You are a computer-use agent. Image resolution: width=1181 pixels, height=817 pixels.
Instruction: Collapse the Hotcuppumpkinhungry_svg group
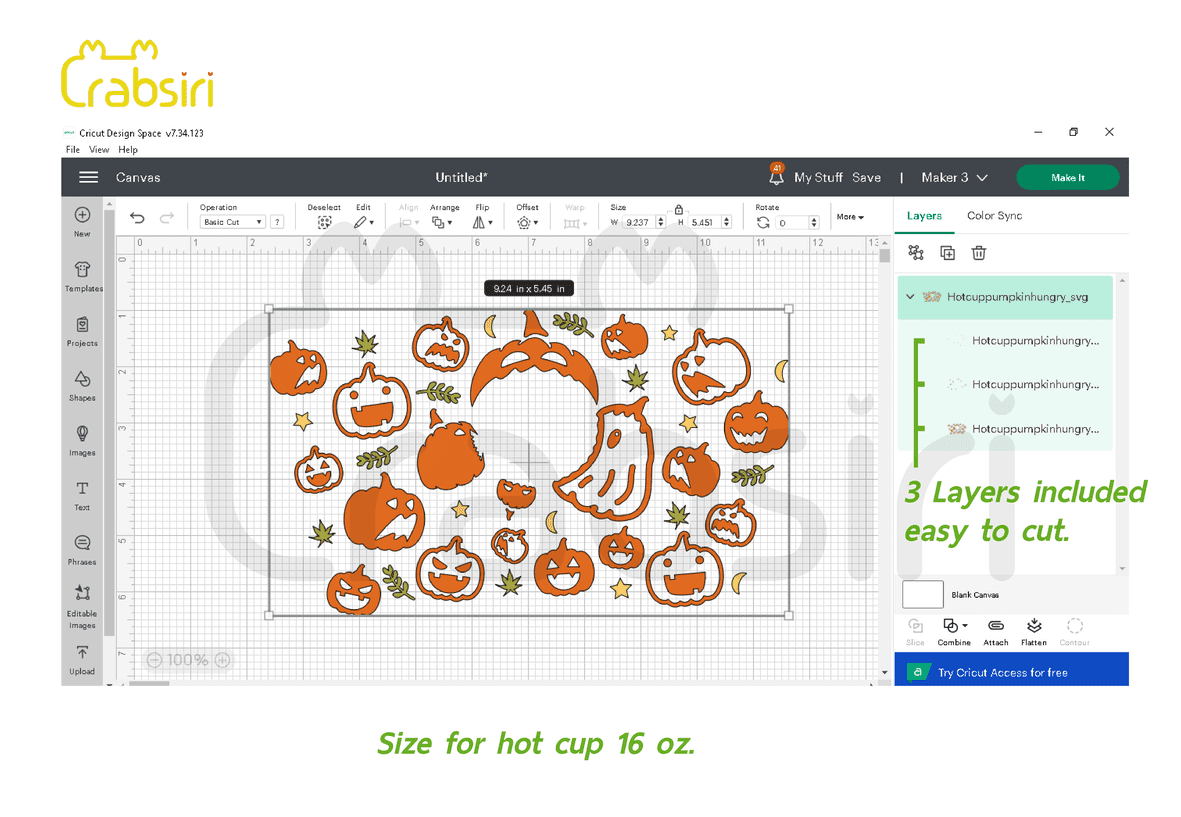[910, 297]
